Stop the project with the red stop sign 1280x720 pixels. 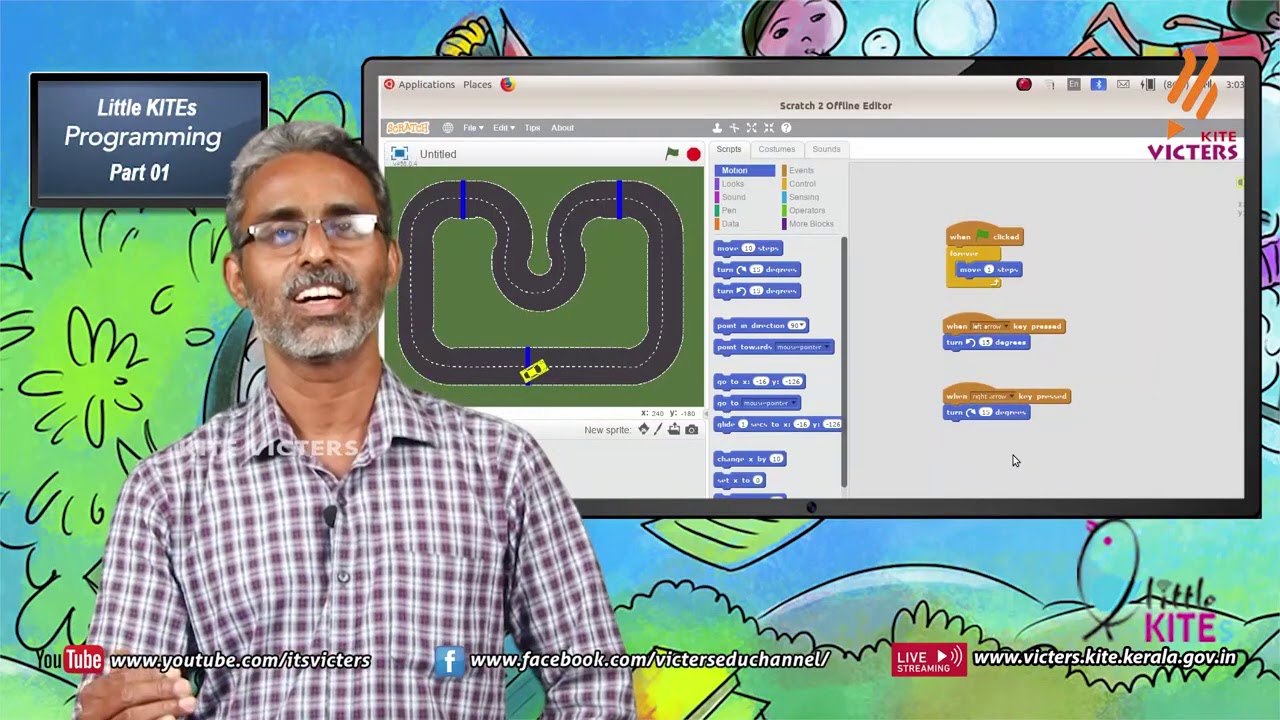pos(693,154)
